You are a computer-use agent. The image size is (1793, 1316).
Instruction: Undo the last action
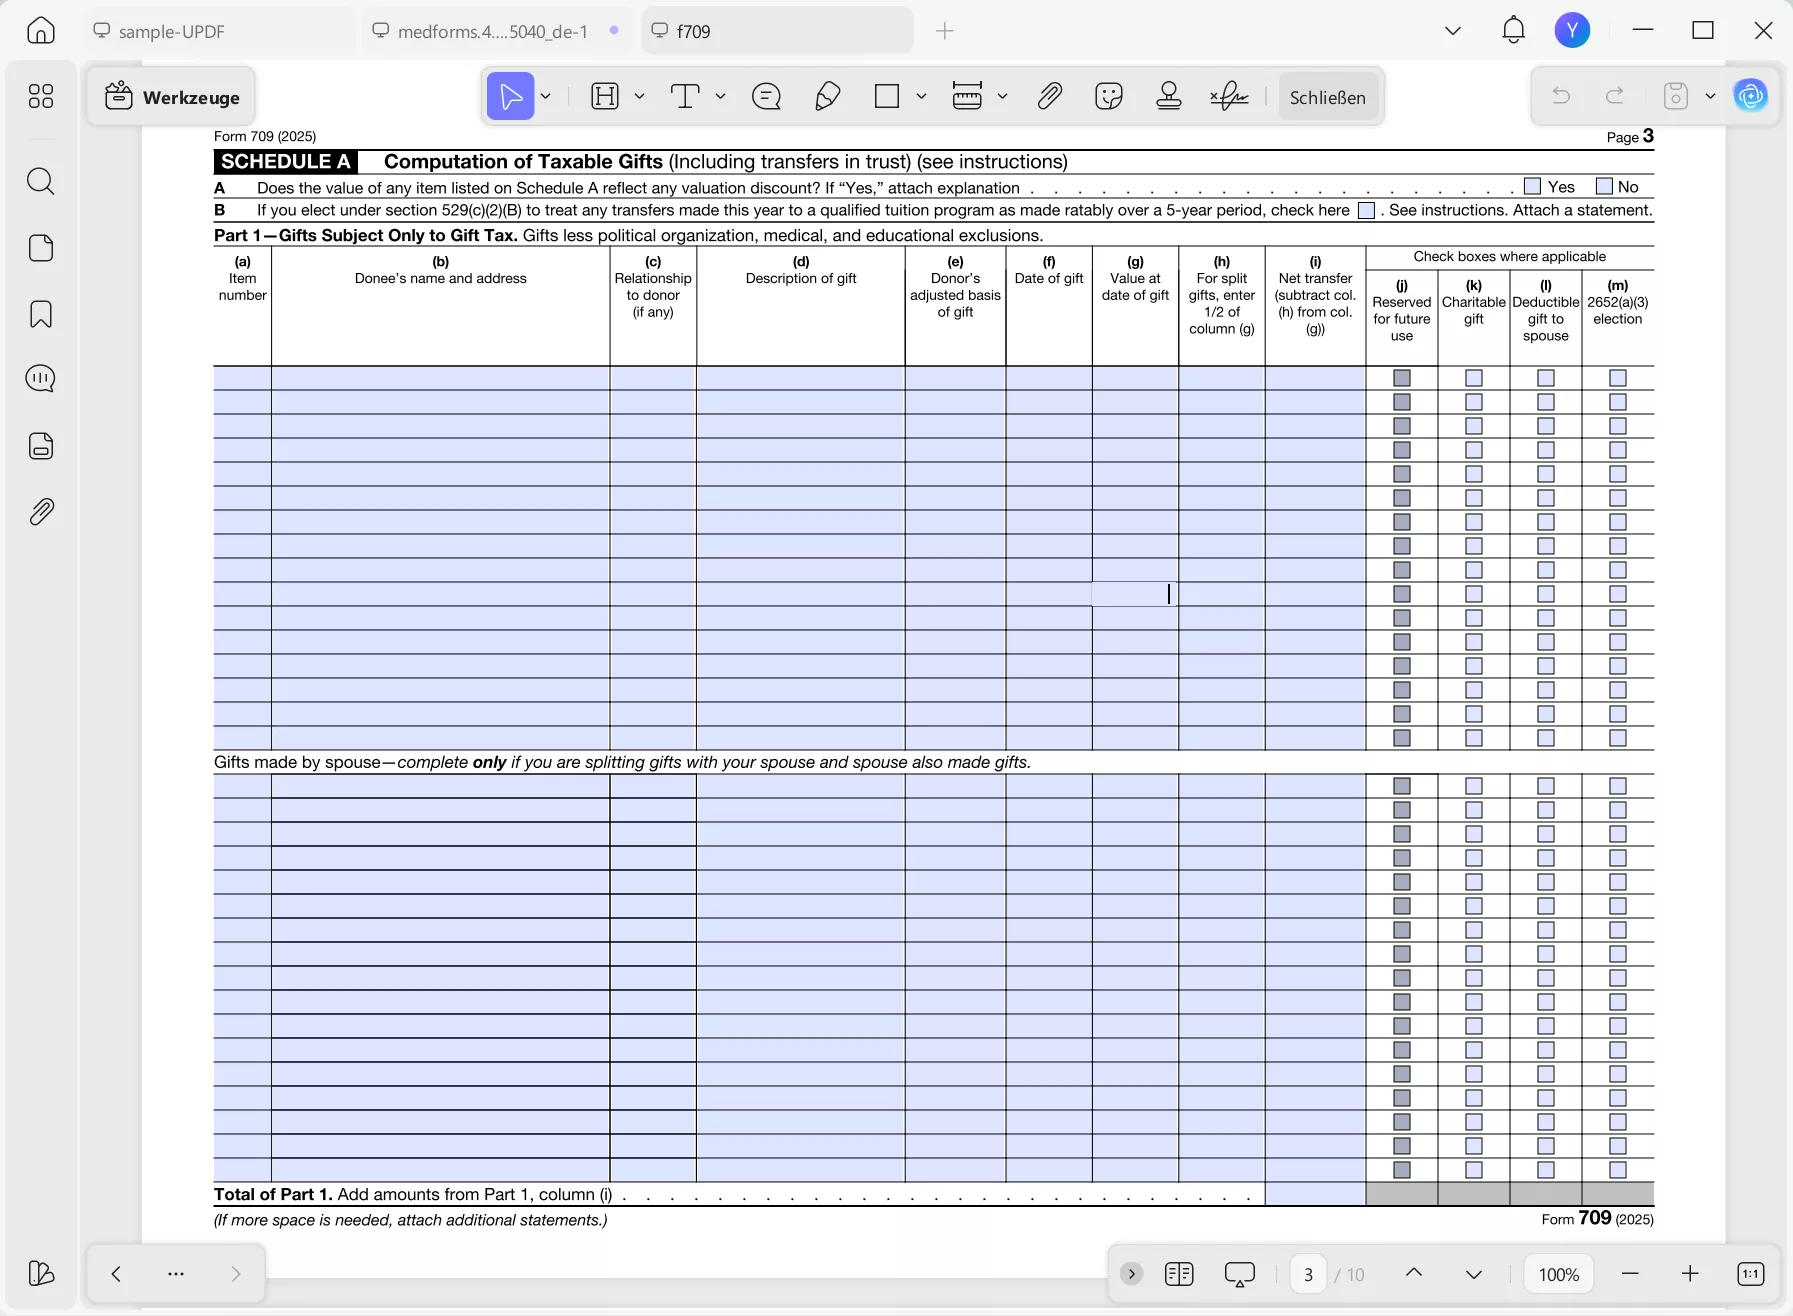pos(1561,97)
